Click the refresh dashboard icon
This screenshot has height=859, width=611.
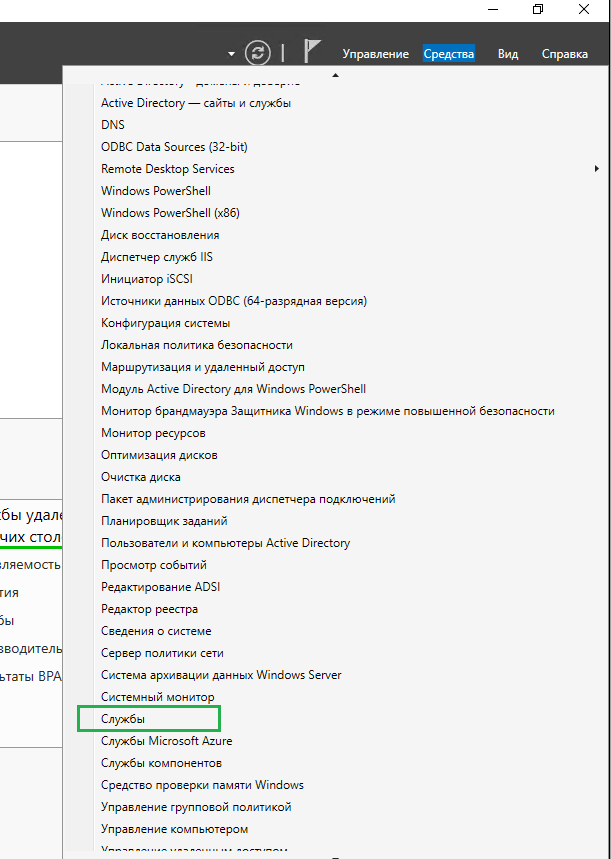258,53
